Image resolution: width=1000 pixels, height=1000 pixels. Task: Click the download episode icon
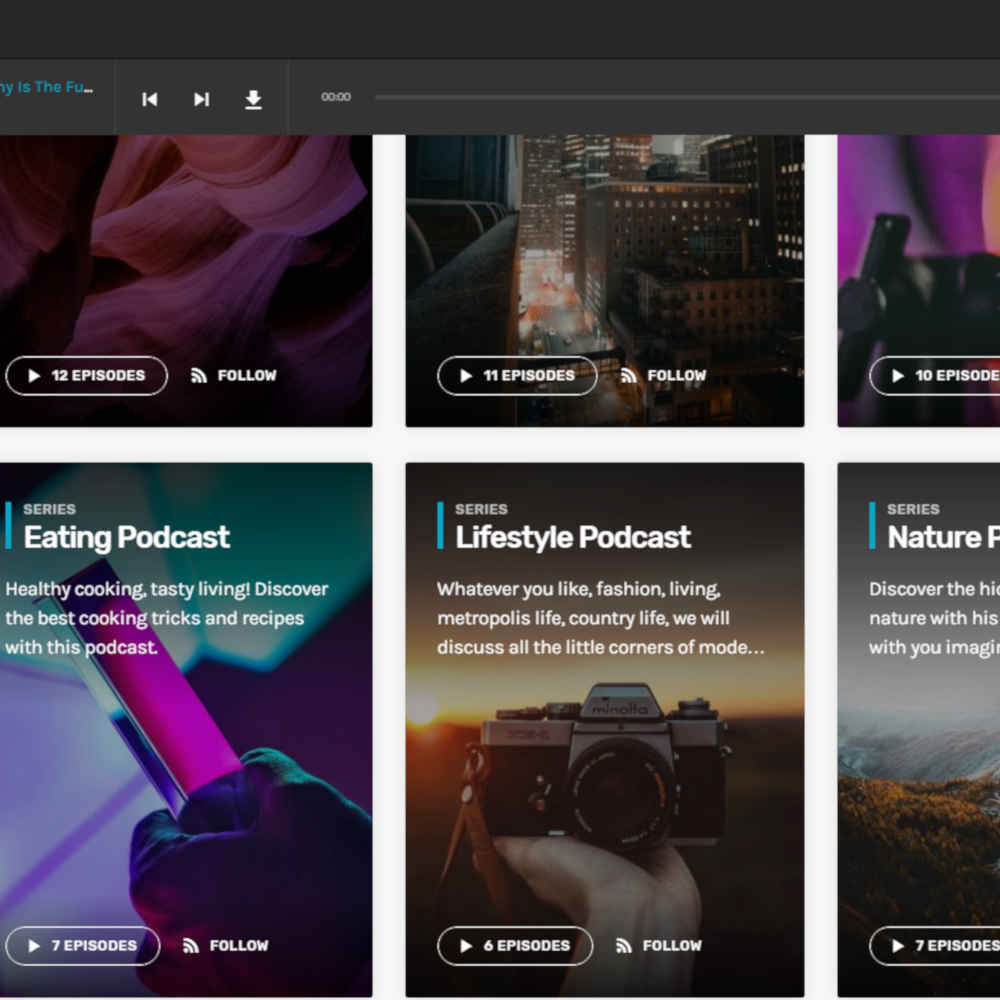[253, 99]
